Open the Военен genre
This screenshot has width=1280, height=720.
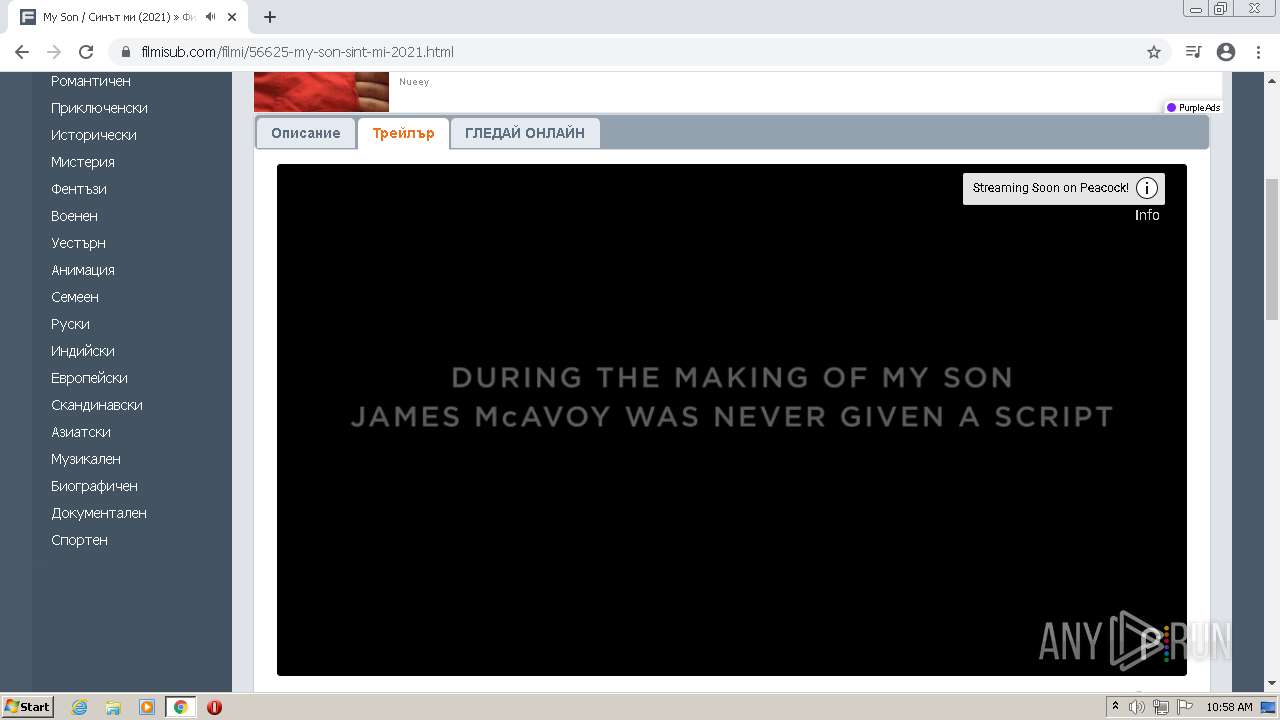point(74,216)
